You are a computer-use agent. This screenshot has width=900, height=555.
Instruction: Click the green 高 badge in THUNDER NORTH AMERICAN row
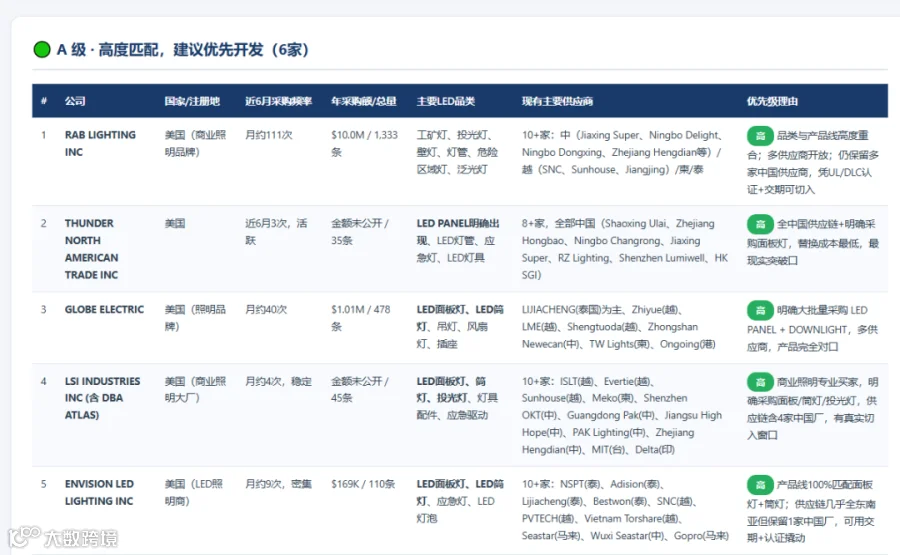point(760,224)
